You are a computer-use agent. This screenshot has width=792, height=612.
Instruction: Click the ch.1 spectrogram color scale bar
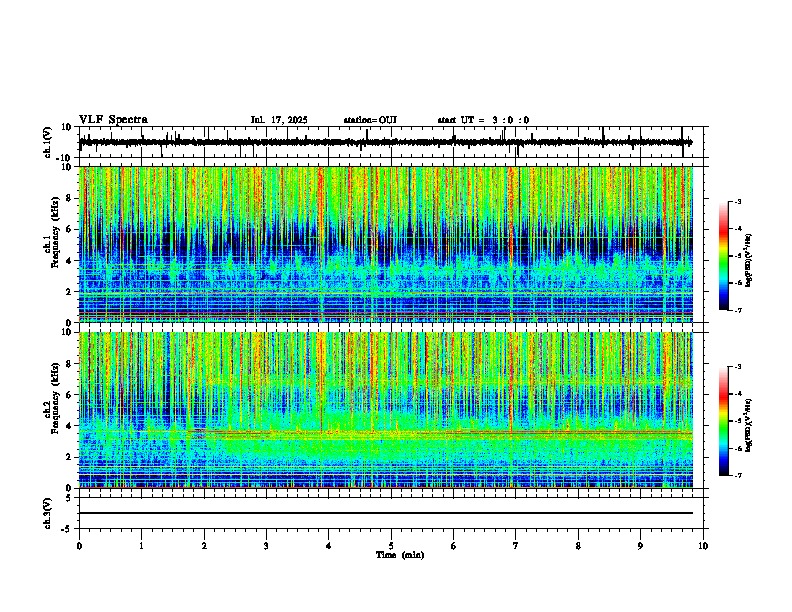(x=723, y=256)
